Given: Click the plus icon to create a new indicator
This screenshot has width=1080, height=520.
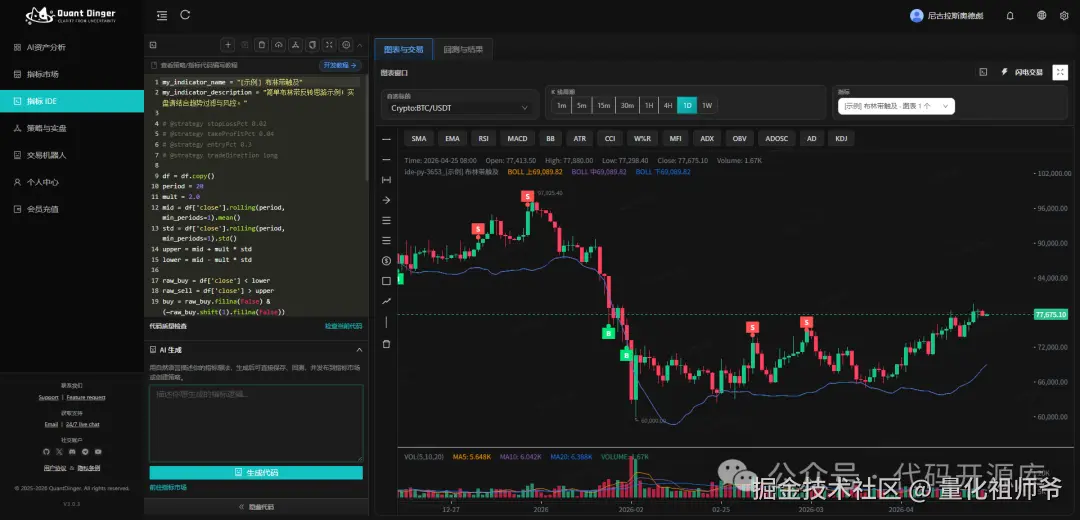Looking at the screenshot, I should (228, 45).
